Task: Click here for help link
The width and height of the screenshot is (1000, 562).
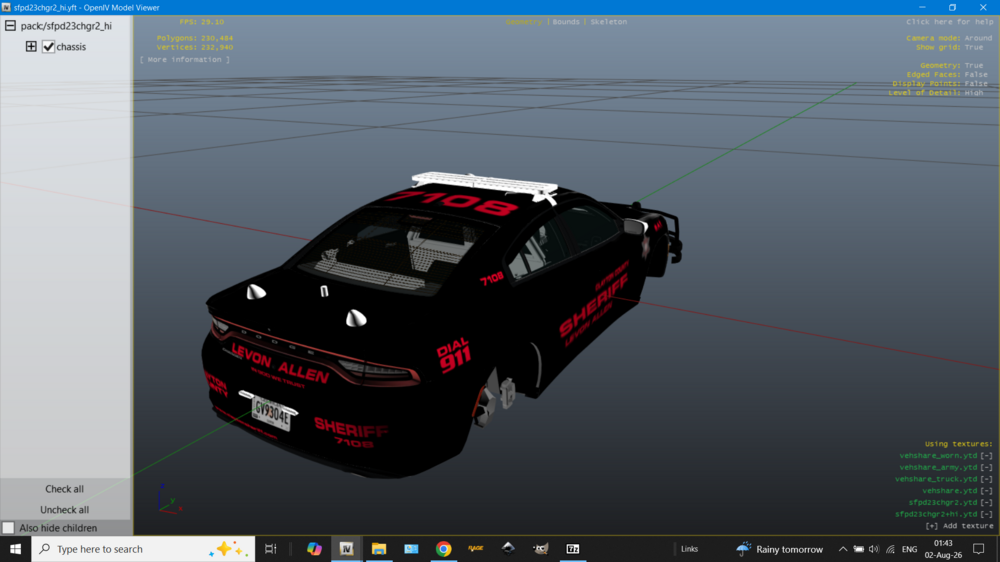Action: point(950,22)
